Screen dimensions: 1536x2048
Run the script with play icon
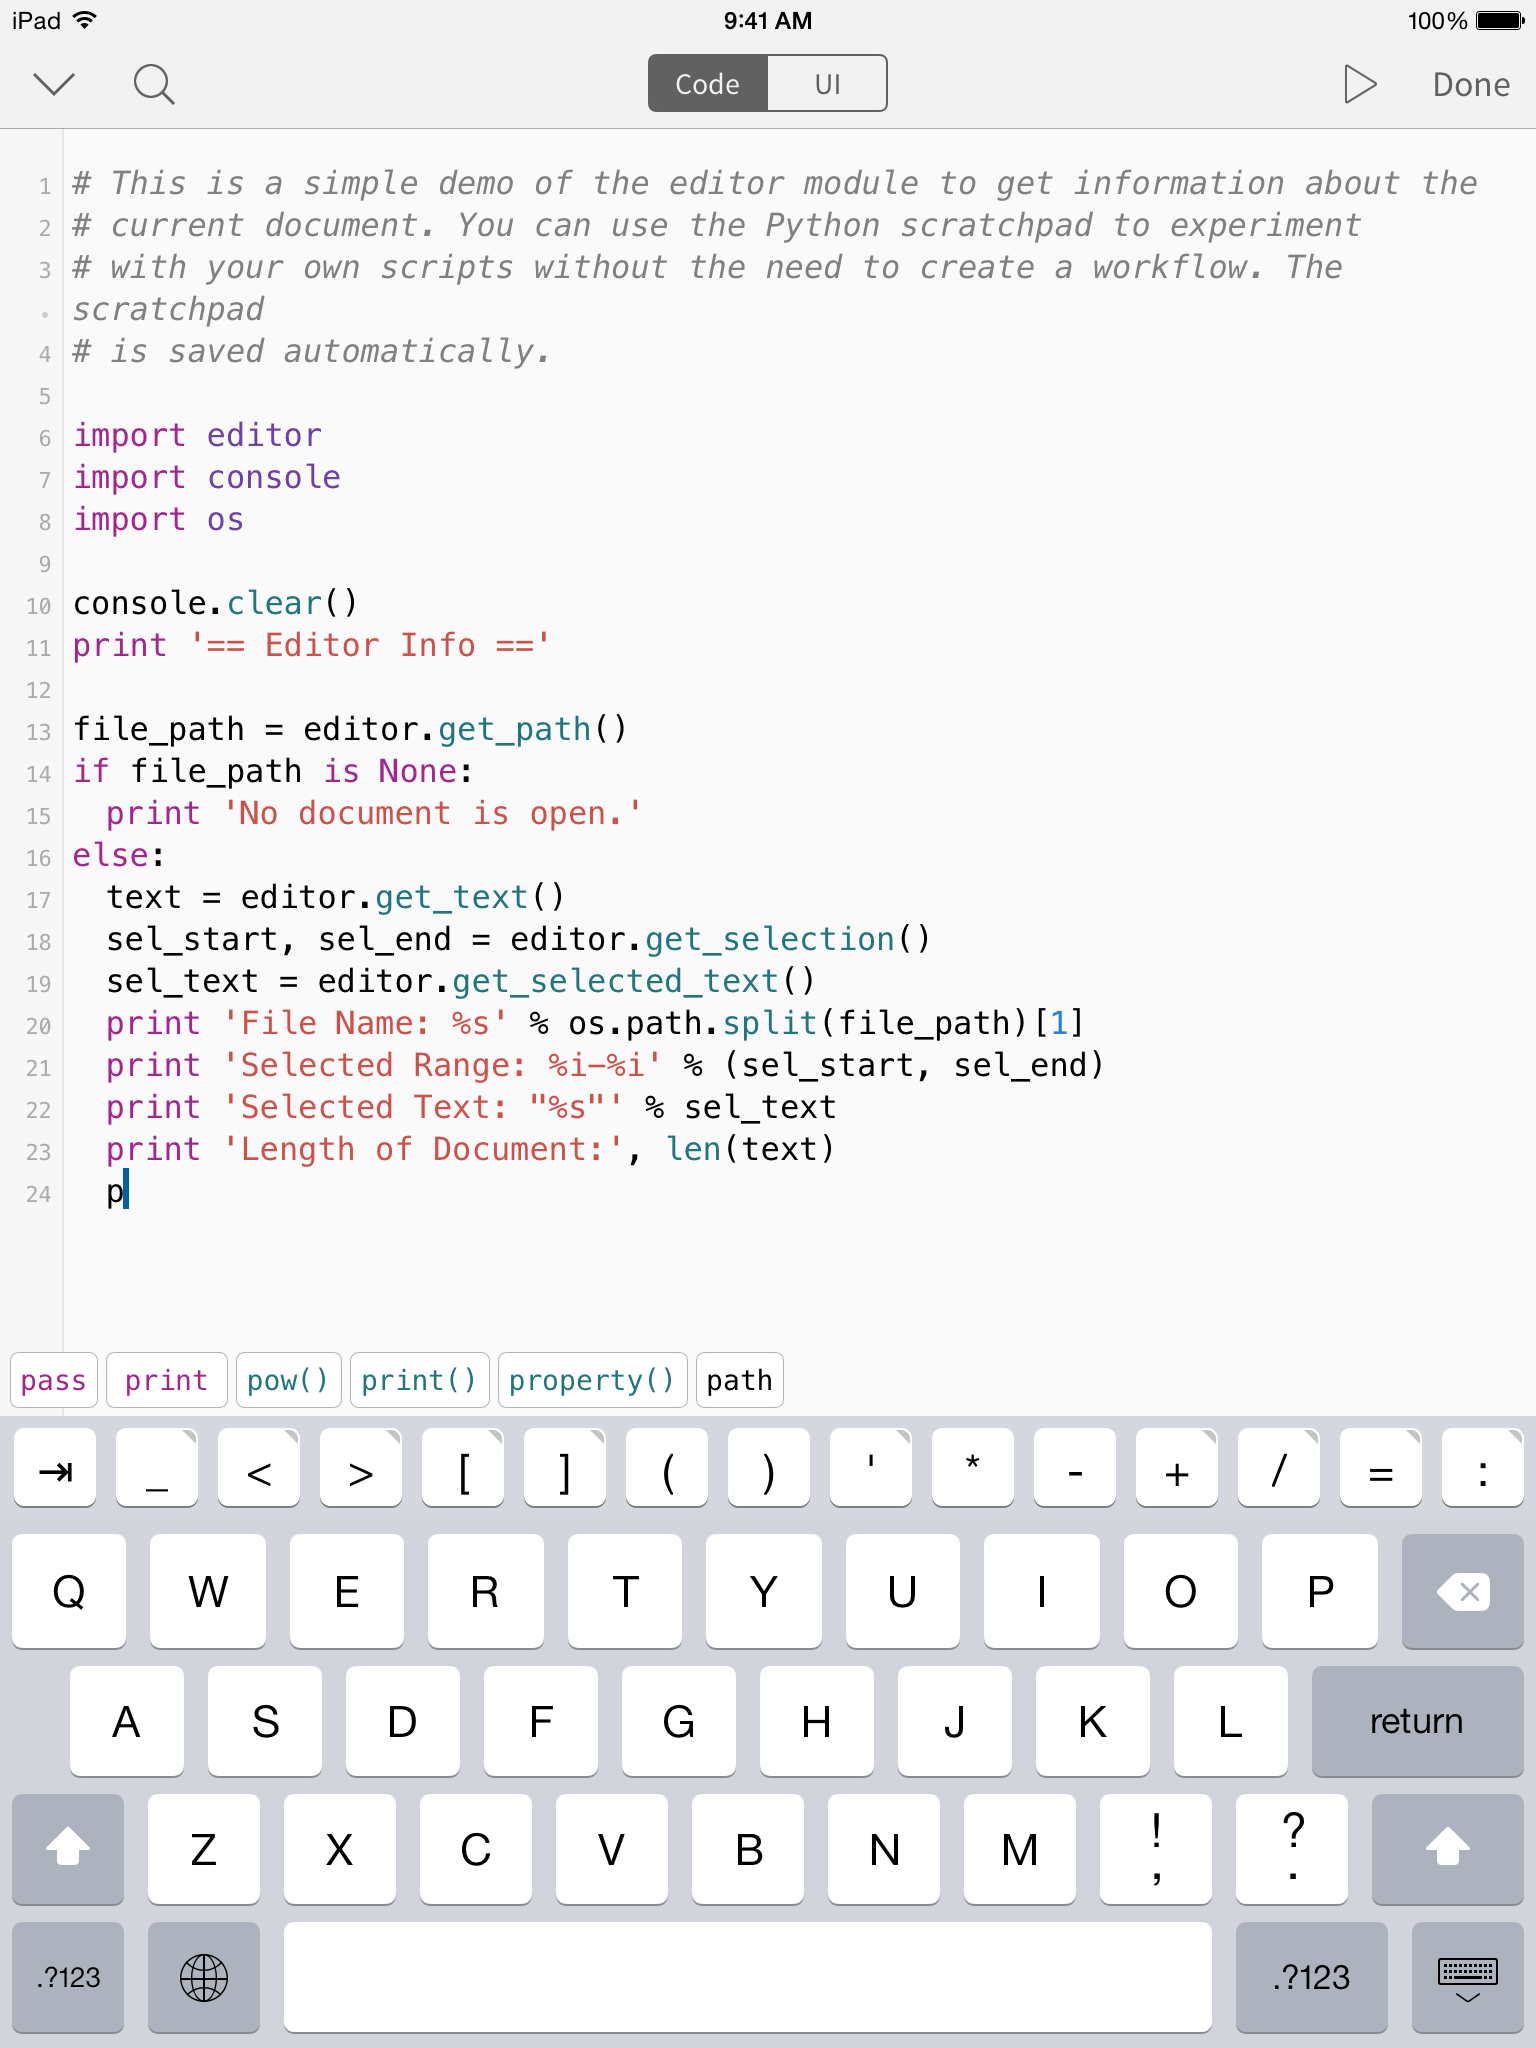1359,85
